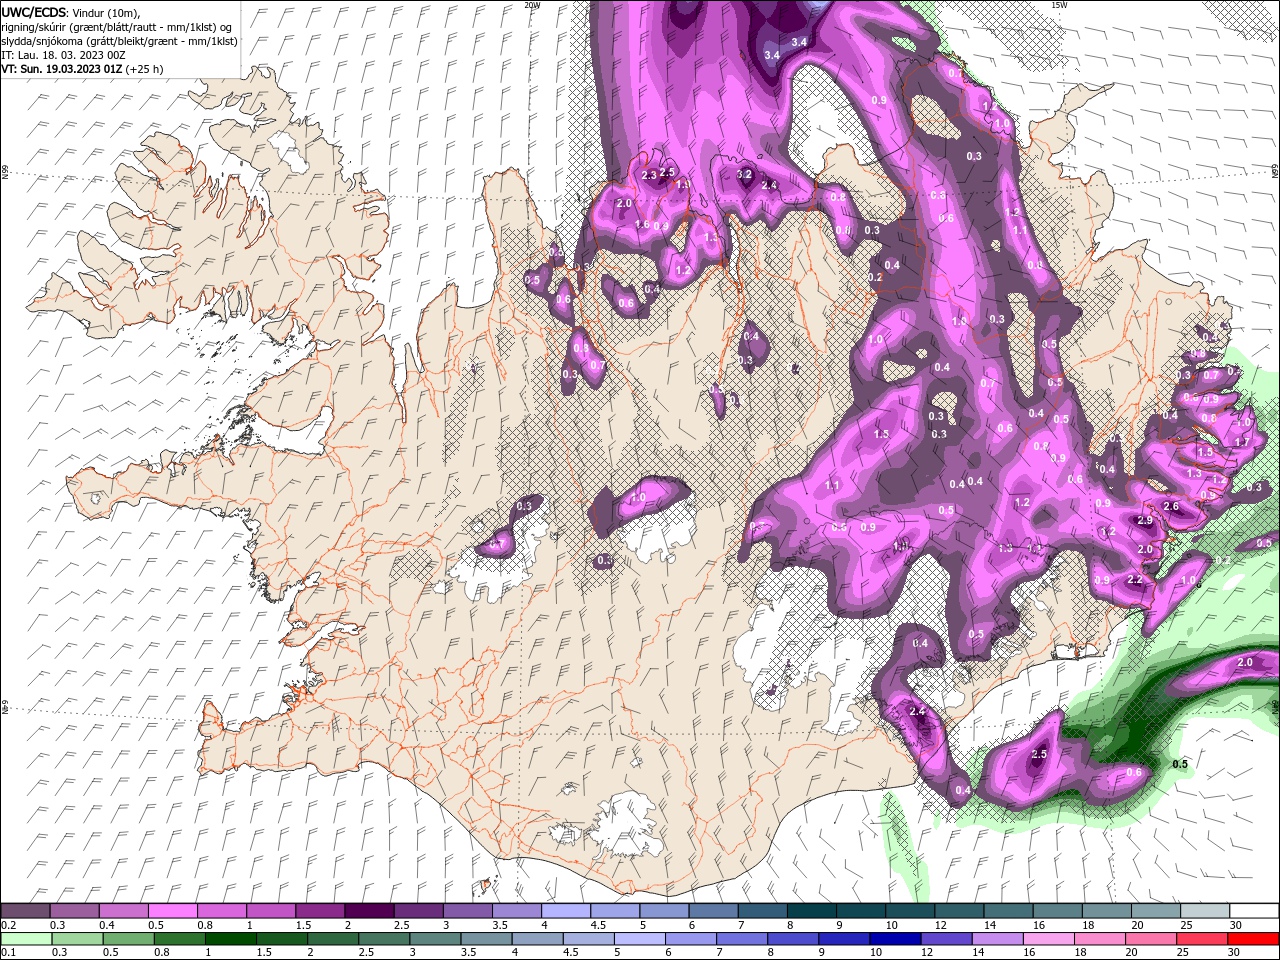The height and width of the screenshot is (960, 1280).
Task: Select the rain legend swatch labeled 8
Action: coord(792,938)
